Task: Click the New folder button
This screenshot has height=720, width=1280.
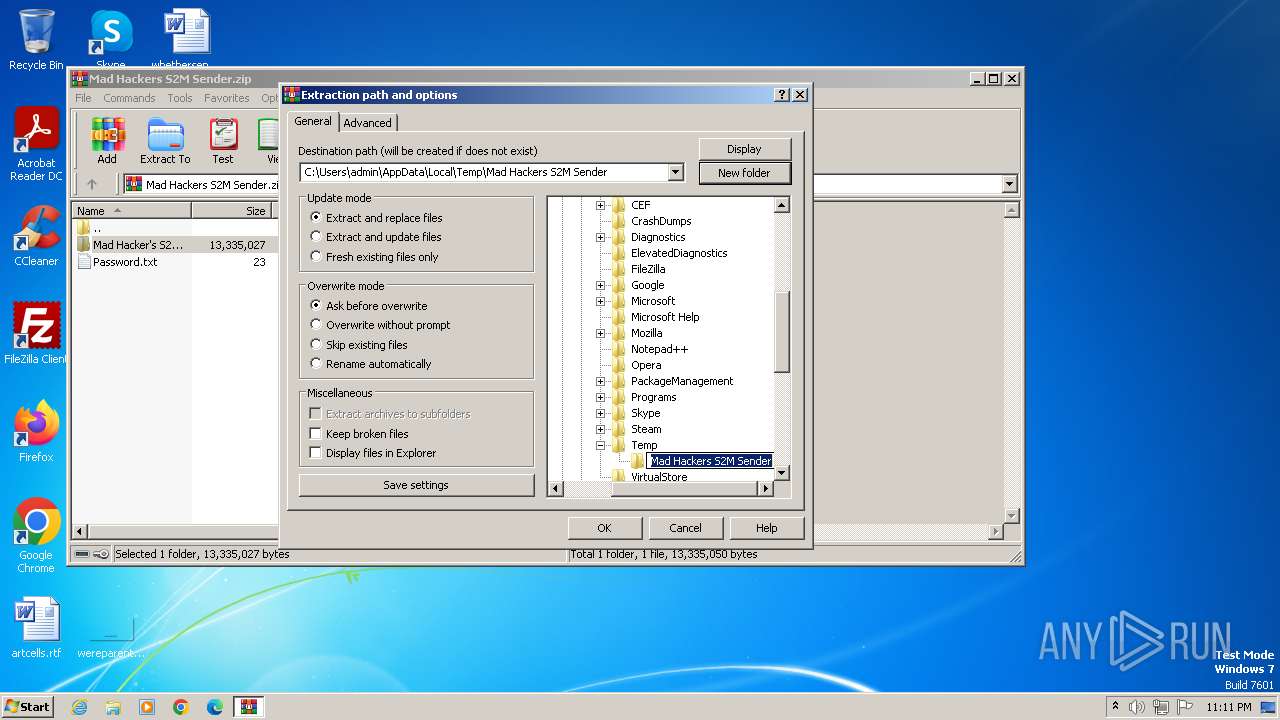Action: pos(744,173)
